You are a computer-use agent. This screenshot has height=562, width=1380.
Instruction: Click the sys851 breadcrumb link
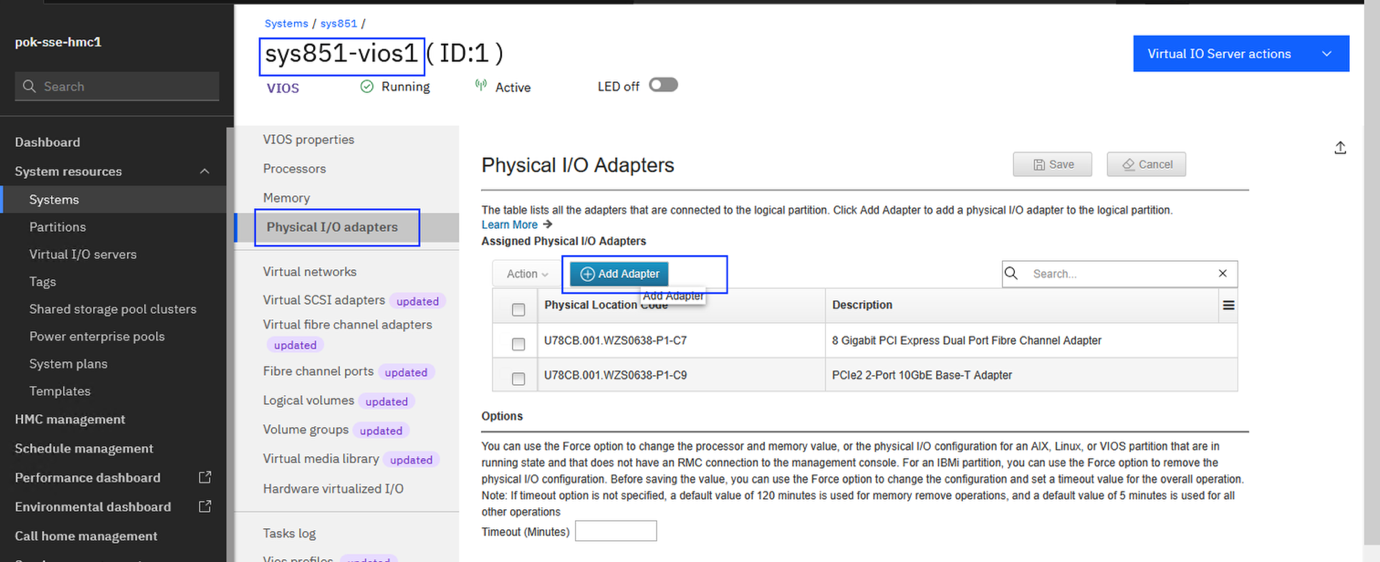click(x=338, y=23)
